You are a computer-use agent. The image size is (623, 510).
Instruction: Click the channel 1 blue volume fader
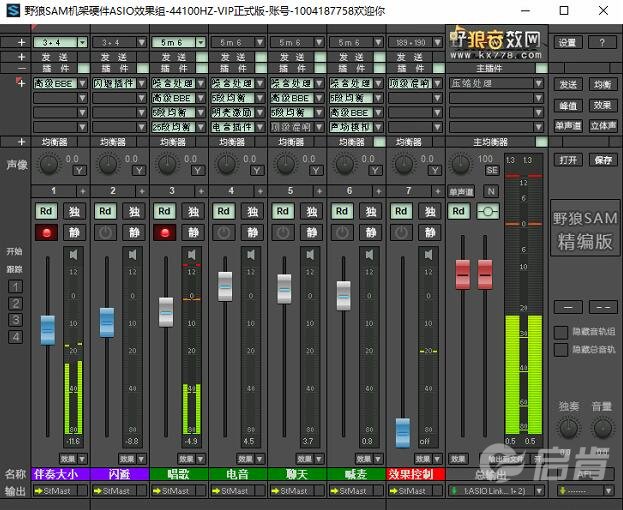(48, 330)
